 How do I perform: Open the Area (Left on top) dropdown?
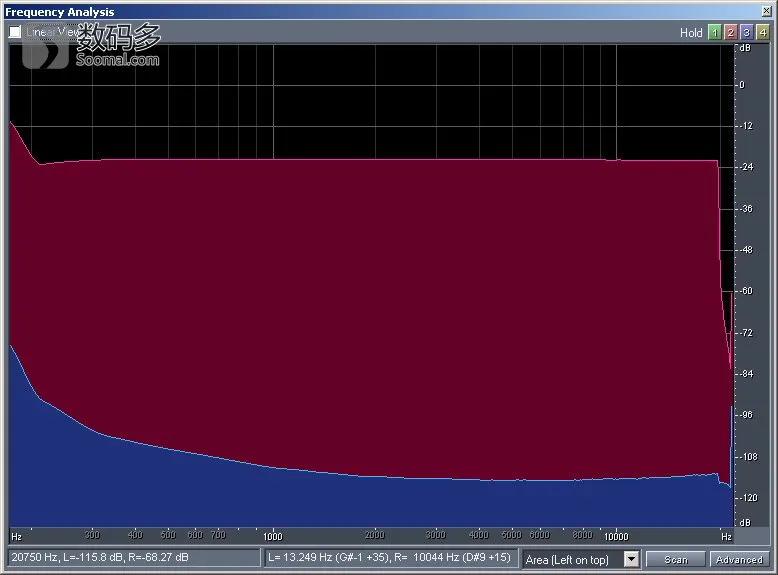(x=631, y=560)
